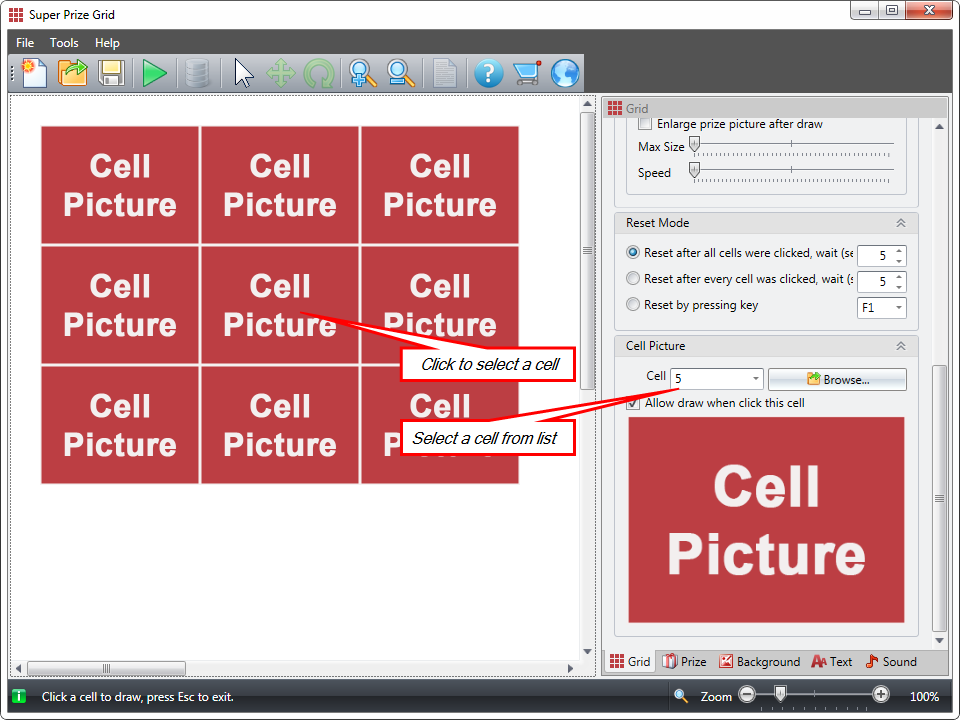Image resolution: width=960 pixels, height=720 pixels.
Task: Click the Browse... button
Action: (837, 379)
